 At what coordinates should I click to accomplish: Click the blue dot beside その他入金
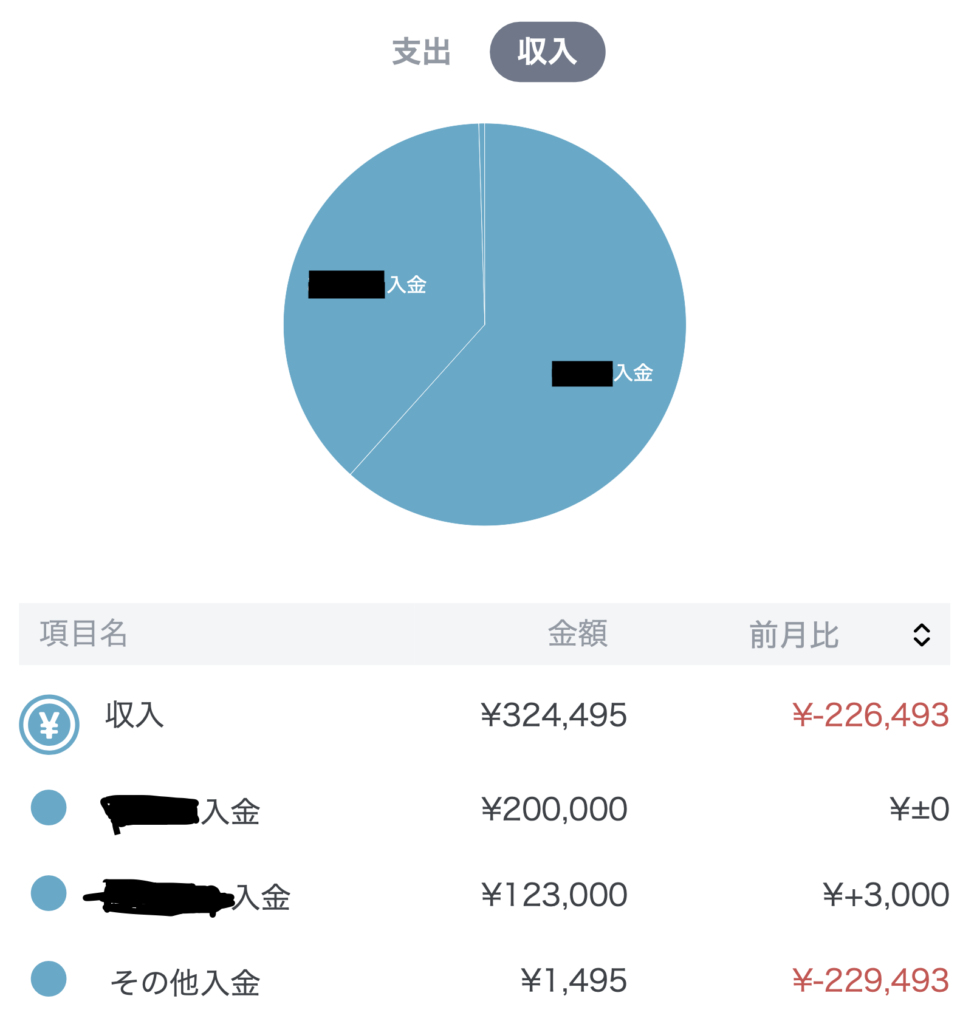coord(48,979)
